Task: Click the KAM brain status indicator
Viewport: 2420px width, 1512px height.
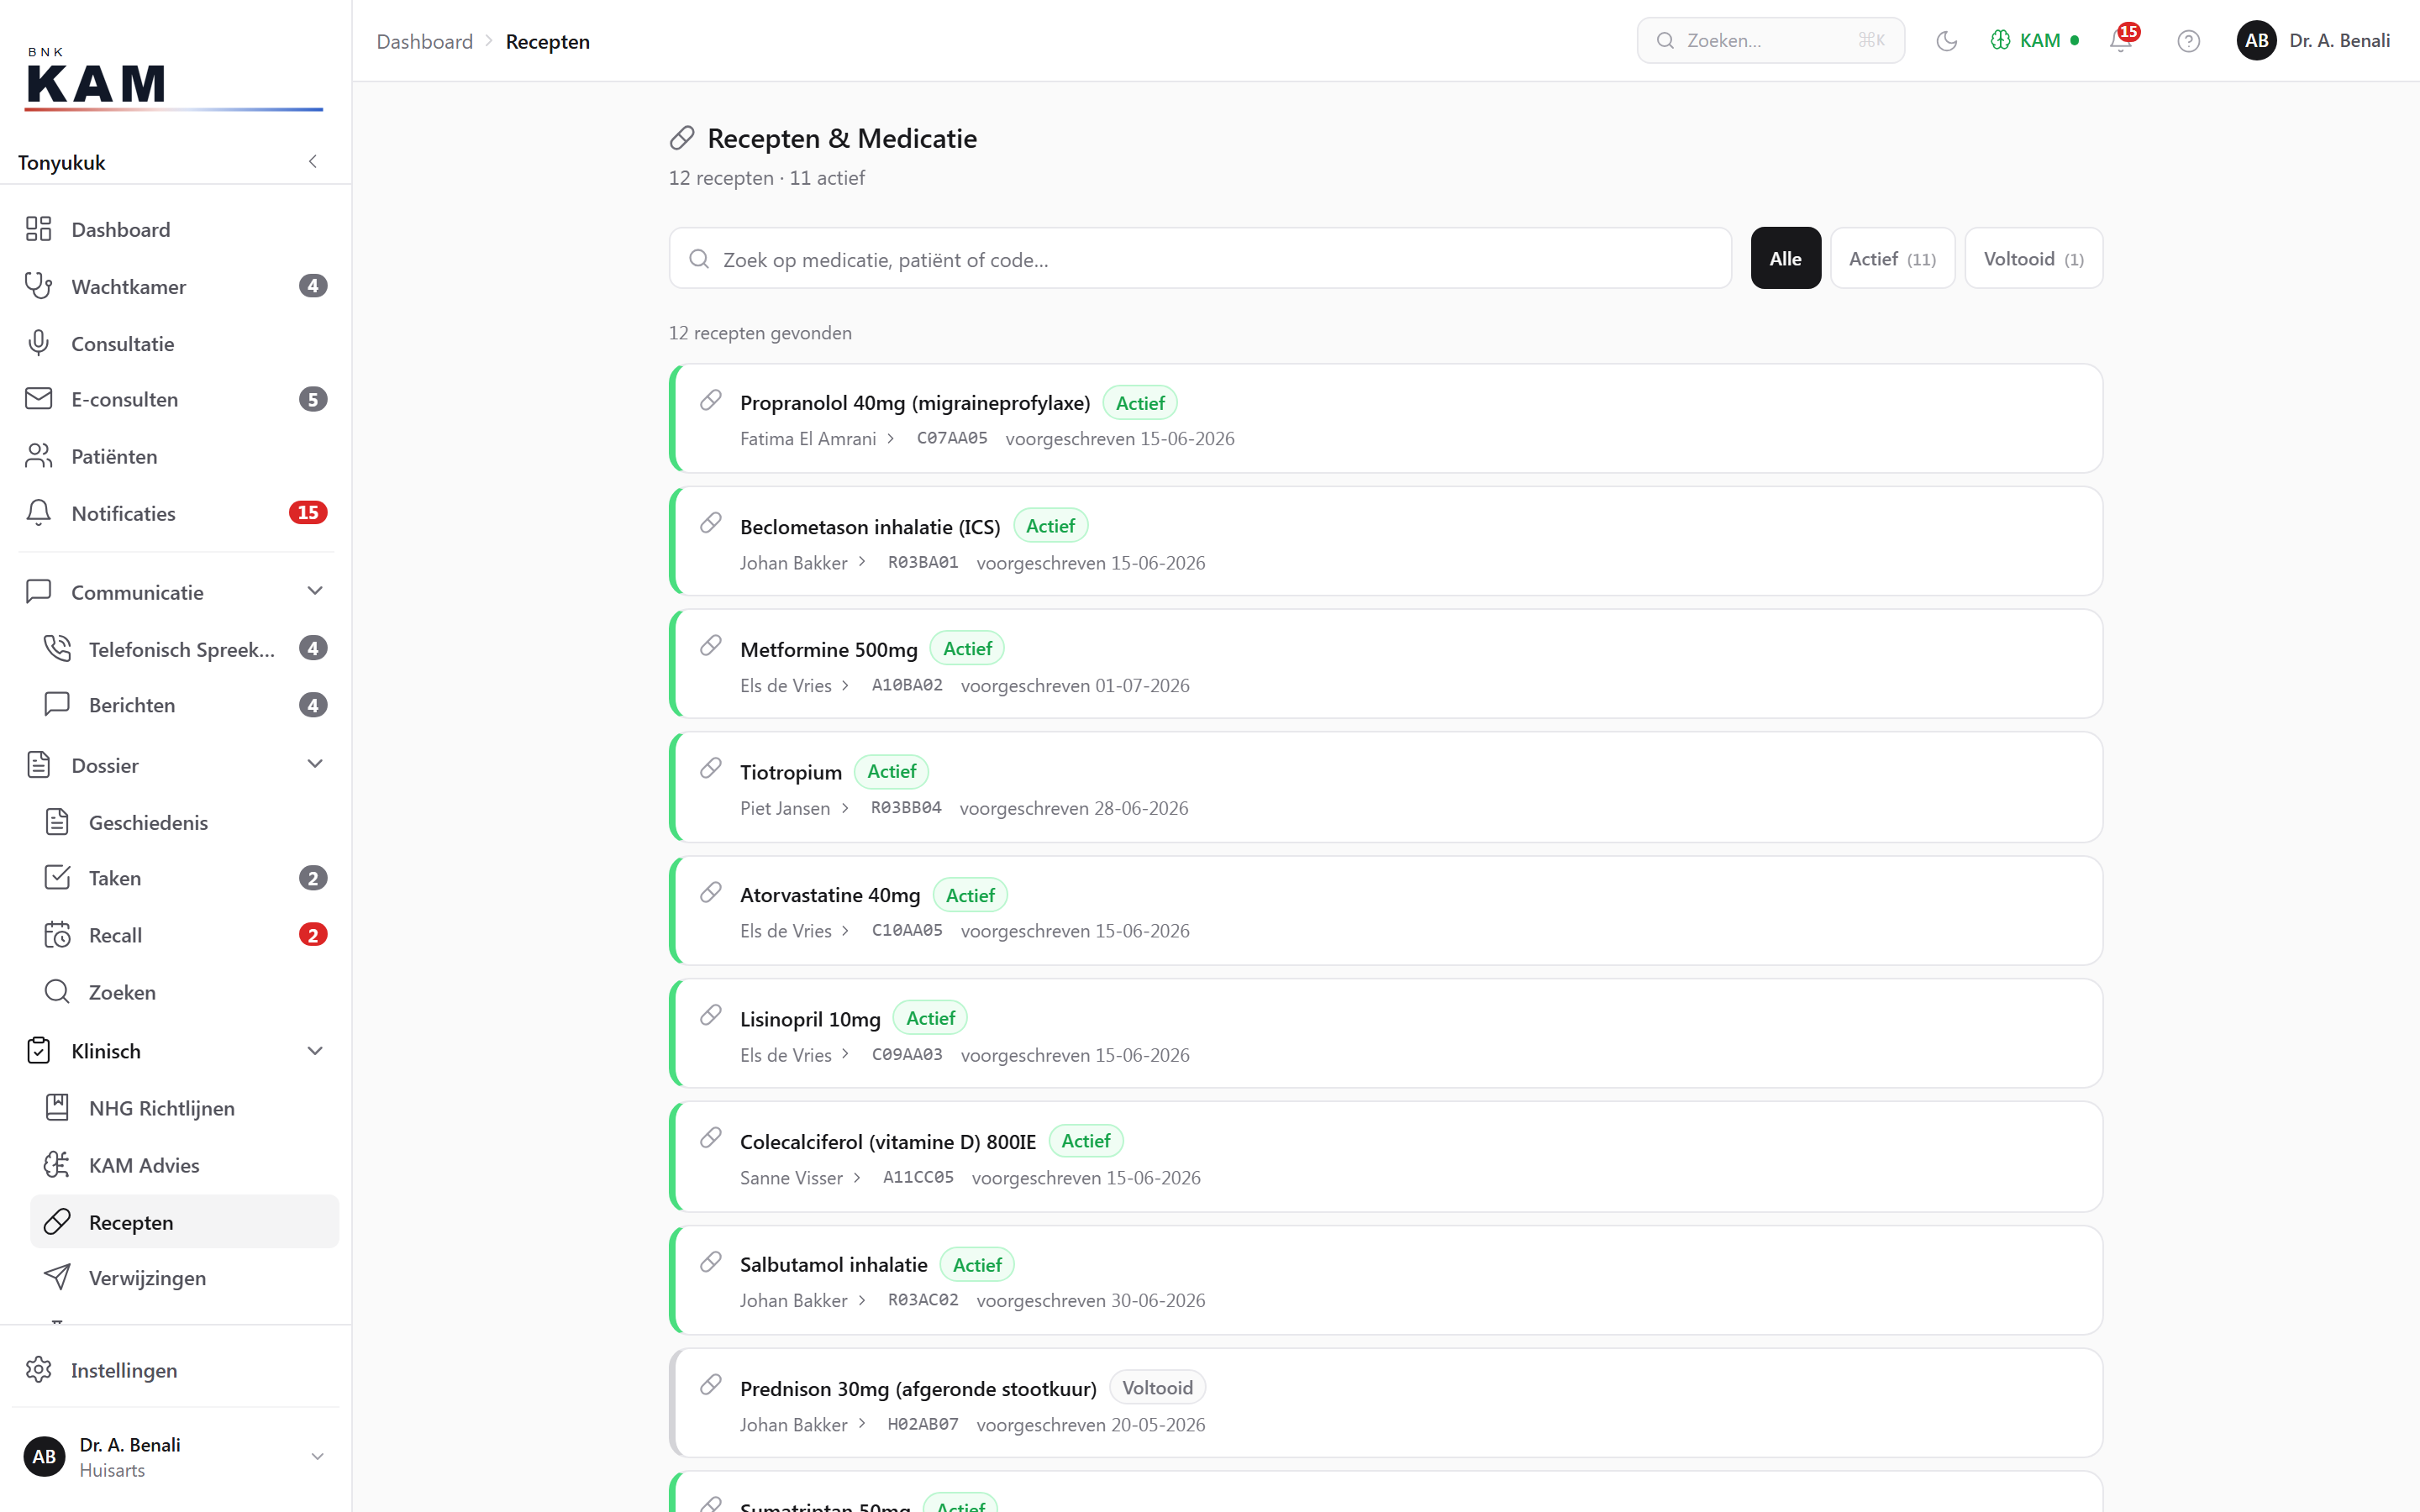Action: point(2034,41)
